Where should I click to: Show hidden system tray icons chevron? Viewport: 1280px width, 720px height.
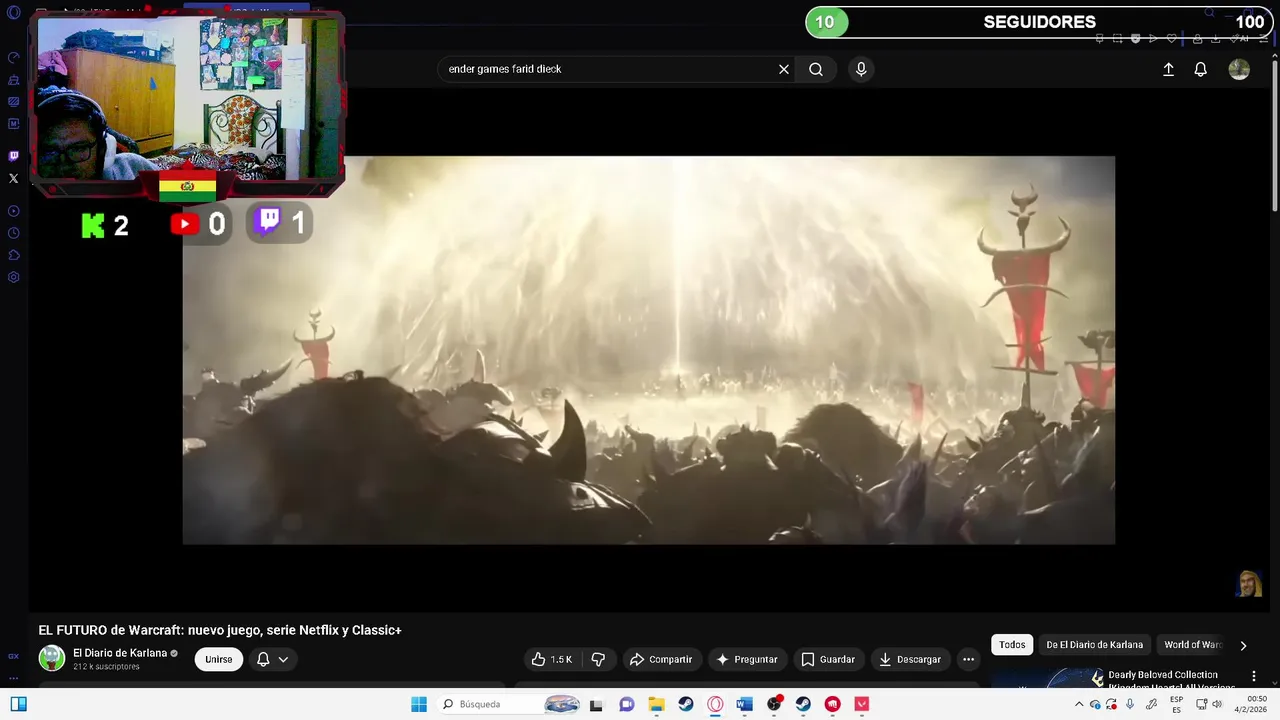1079,704
